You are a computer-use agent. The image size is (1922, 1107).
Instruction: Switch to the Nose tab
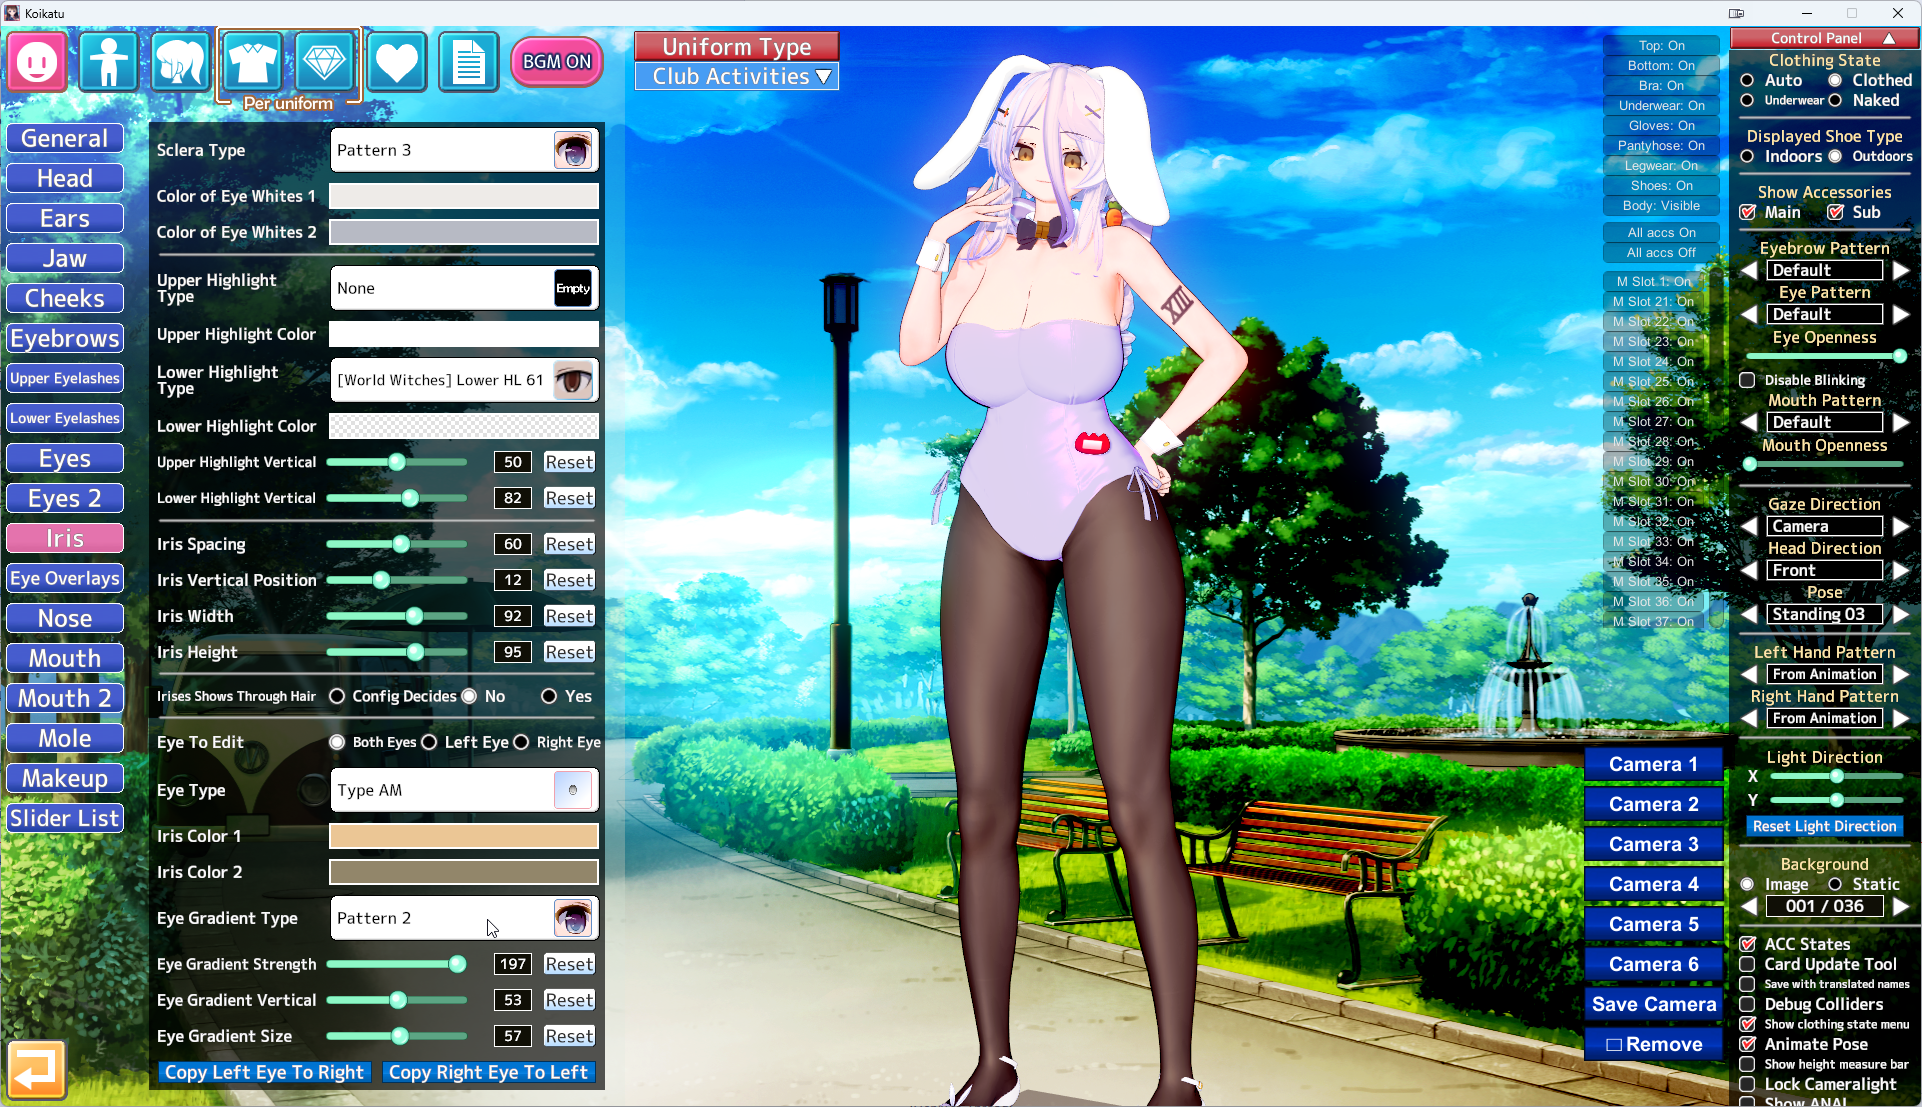[65, 618]
